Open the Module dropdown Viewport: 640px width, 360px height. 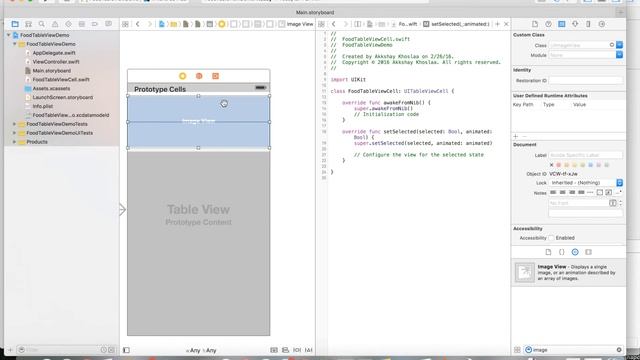tap(619, 55)
